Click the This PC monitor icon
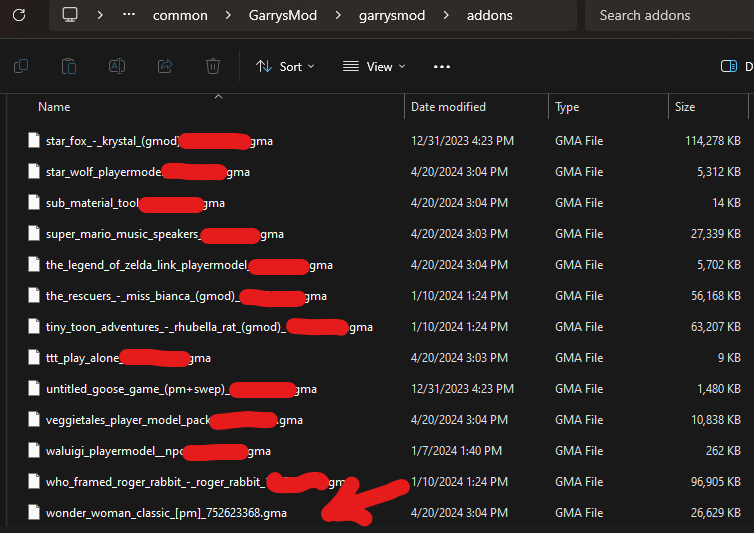754x533 pixels. [70, 14]
